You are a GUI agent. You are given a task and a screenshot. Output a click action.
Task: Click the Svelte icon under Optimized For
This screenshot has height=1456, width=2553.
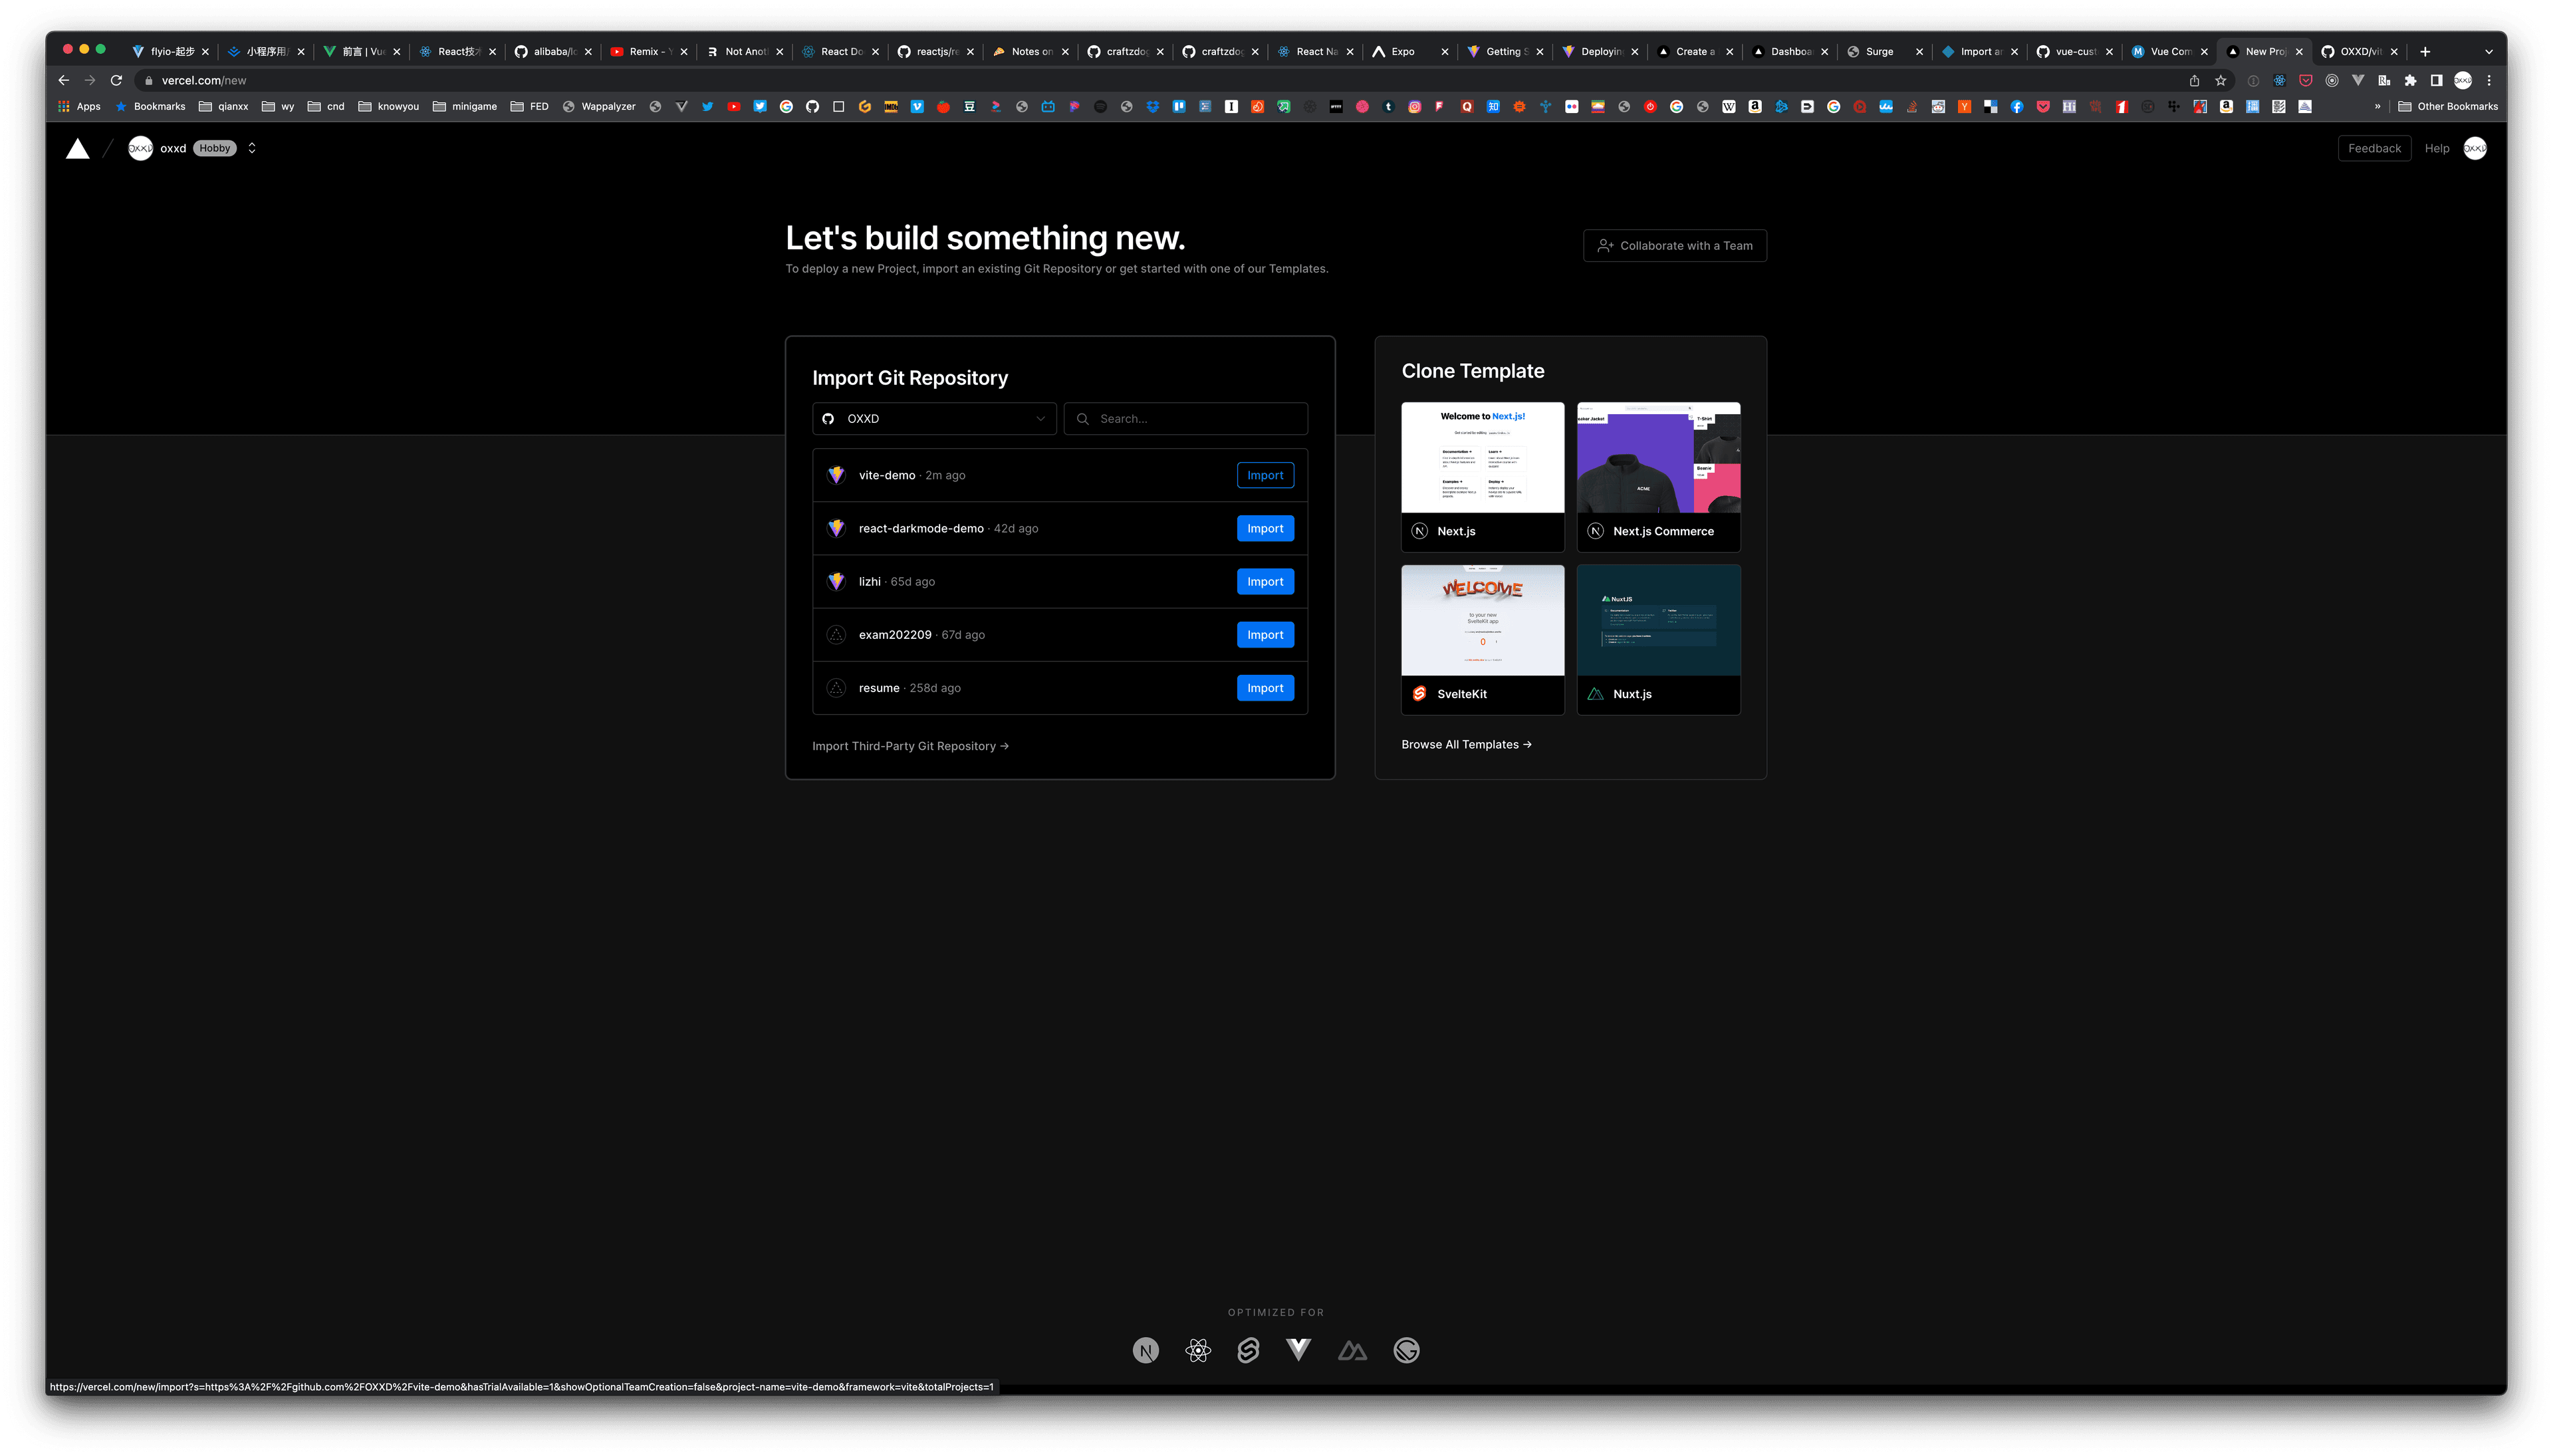[x=1247, y=1351]
